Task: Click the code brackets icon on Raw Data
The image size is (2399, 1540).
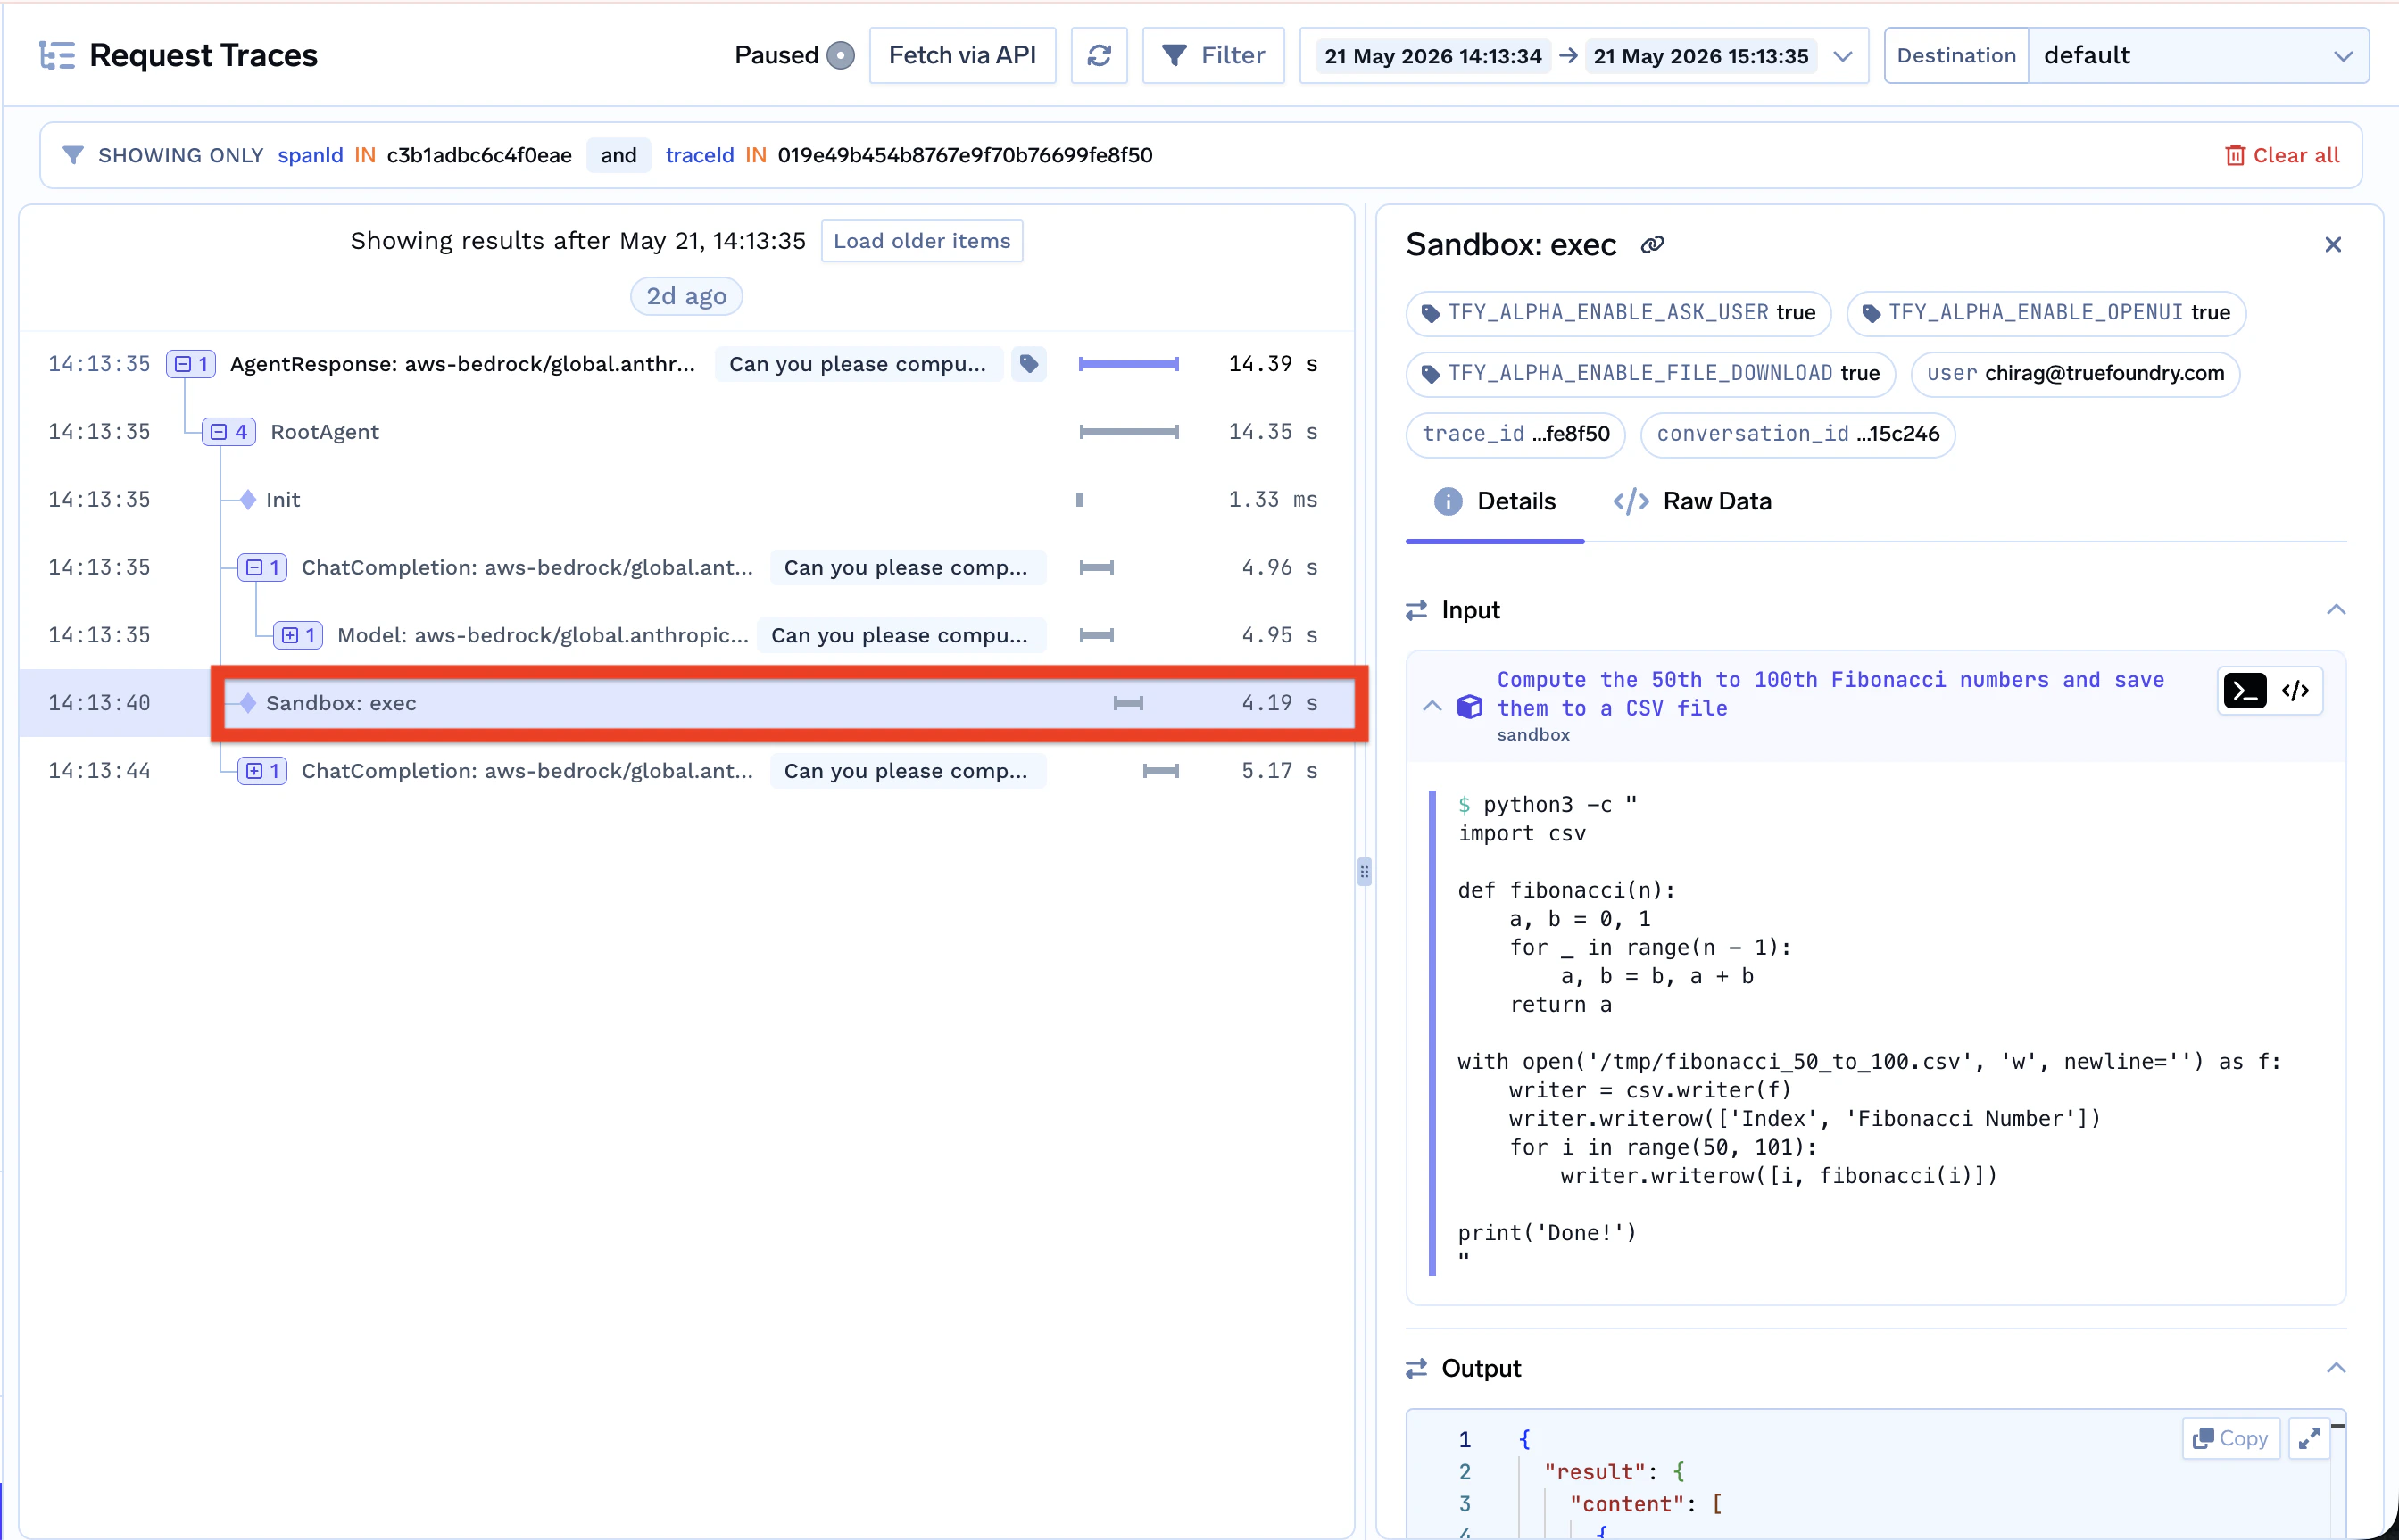Action: pos(1630,502)
